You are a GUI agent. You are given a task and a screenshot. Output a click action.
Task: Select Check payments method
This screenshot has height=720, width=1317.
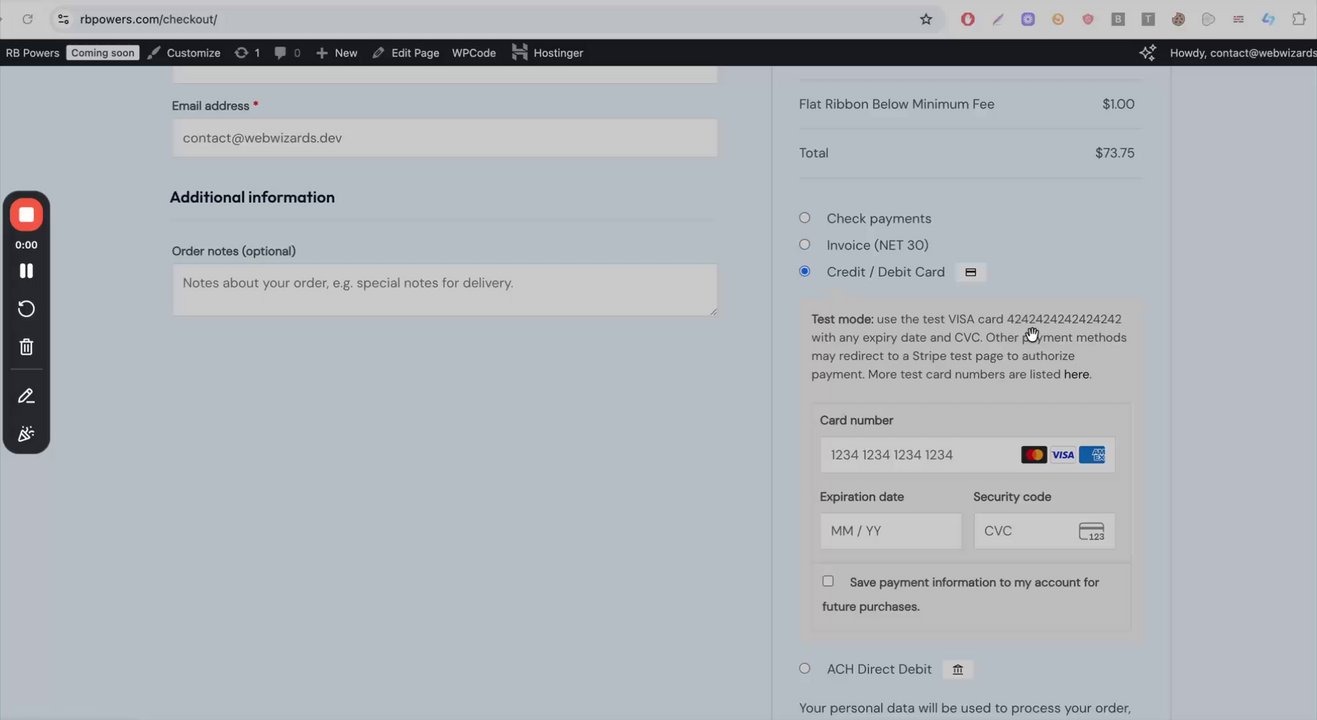click(x=805, y=218)
